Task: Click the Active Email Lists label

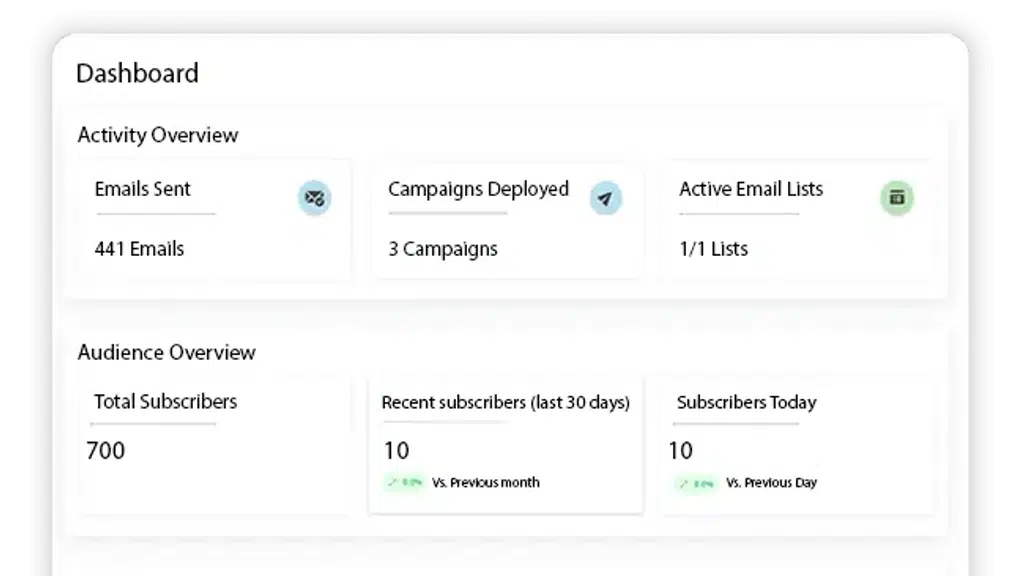Action: coord(751,189)
